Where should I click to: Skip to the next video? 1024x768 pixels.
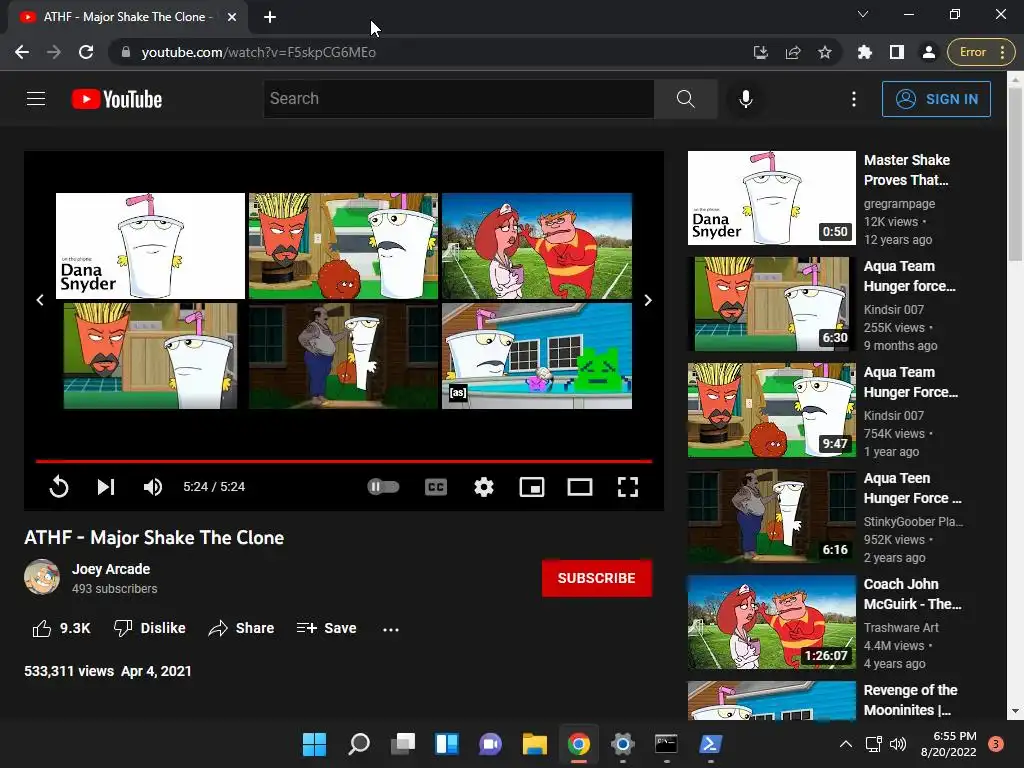point(106,487)
